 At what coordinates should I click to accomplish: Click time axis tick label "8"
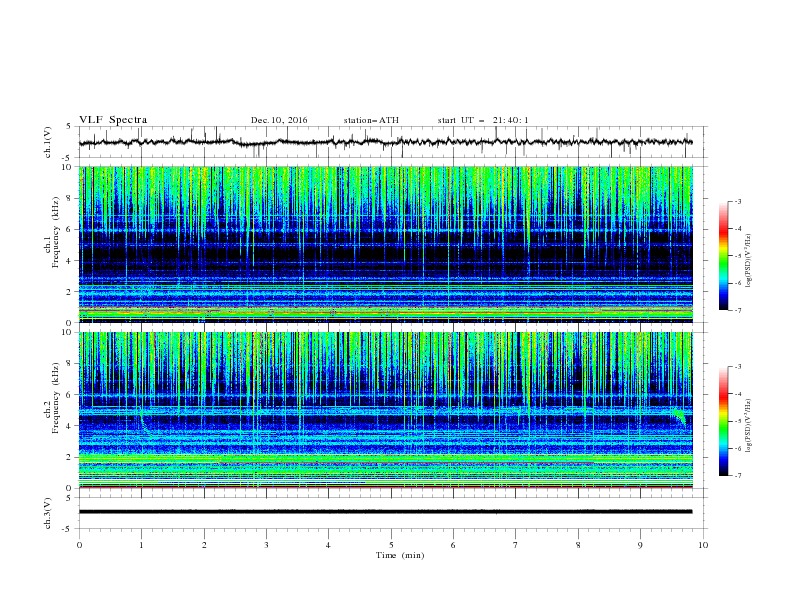[578, 545]
